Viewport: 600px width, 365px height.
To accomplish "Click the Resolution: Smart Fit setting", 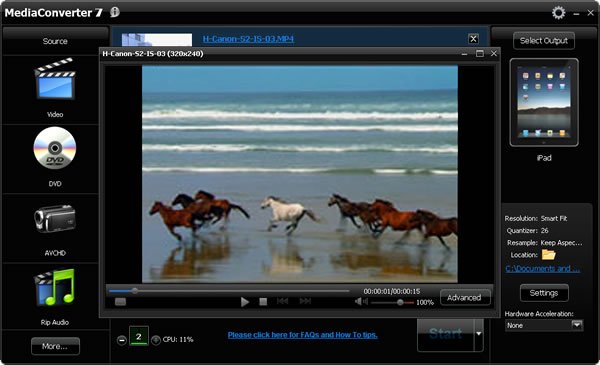I will 536,218.
